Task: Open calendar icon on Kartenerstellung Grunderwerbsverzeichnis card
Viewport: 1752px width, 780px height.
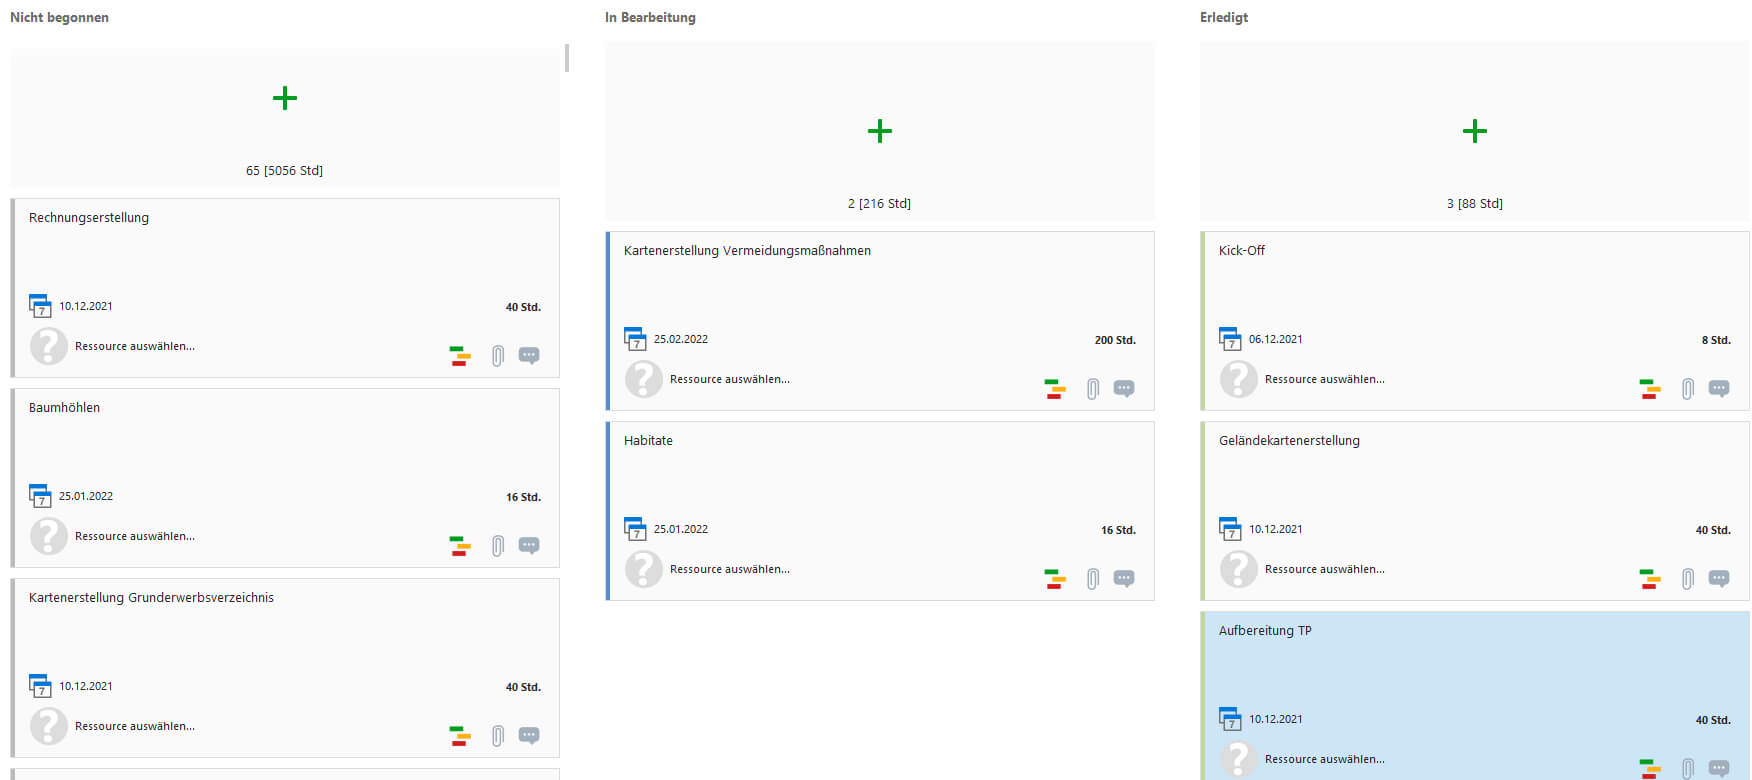Action: [x=40, y=686]
